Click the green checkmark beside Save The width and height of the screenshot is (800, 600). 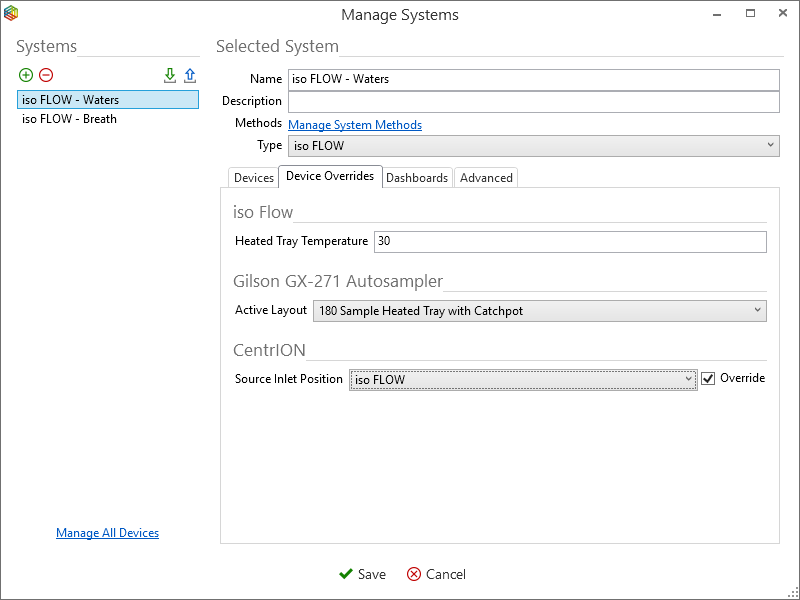[x=346, y=574]
